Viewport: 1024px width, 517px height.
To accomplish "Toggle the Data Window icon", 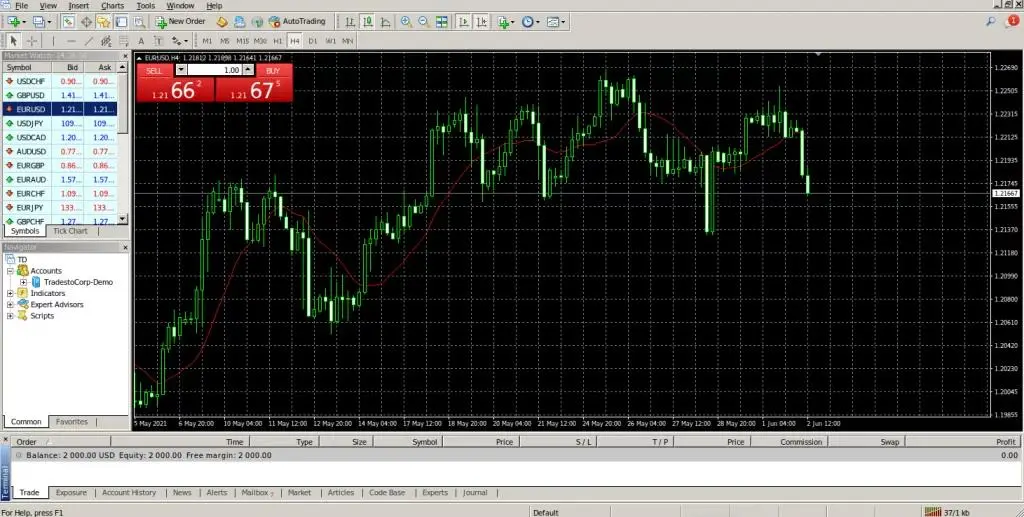I will coord(86,22).
